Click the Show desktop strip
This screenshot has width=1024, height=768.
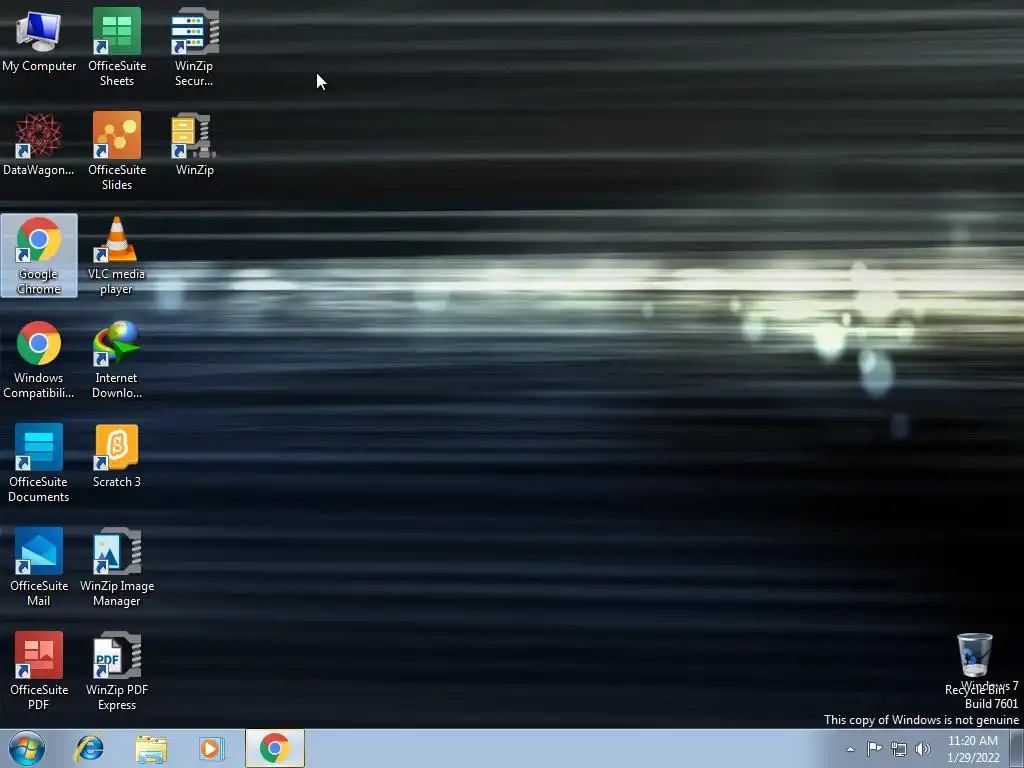point(1017,748)
